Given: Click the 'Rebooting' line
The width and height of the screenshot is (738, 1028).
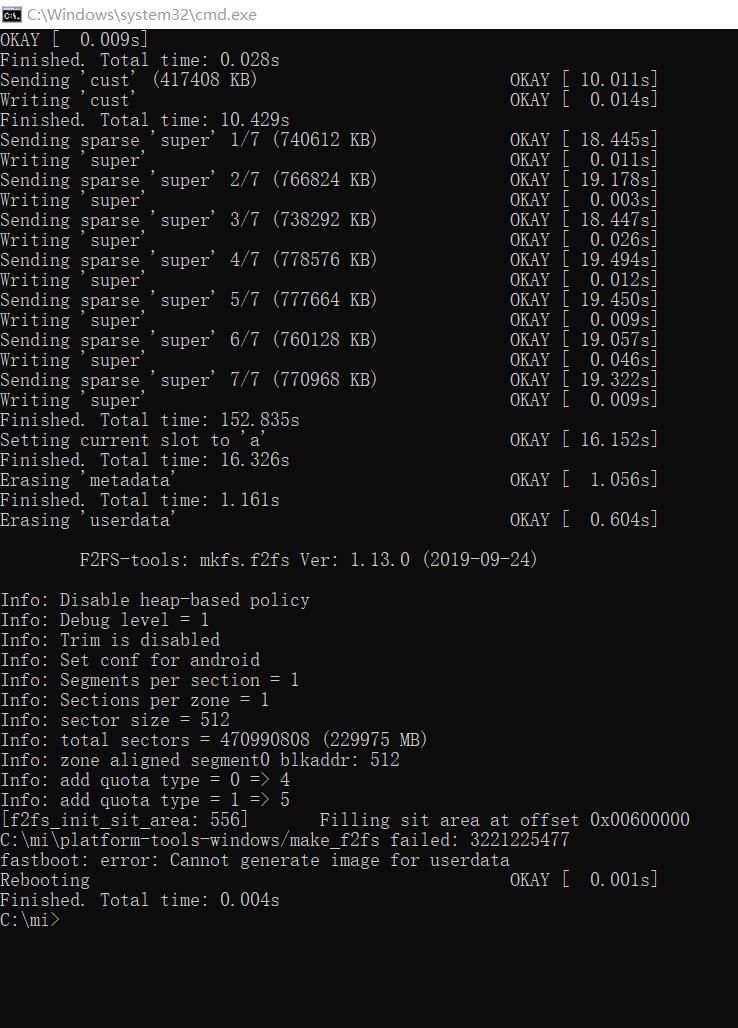Looking at the screenshot, I should pyautogui.click(x=328, y=880).
